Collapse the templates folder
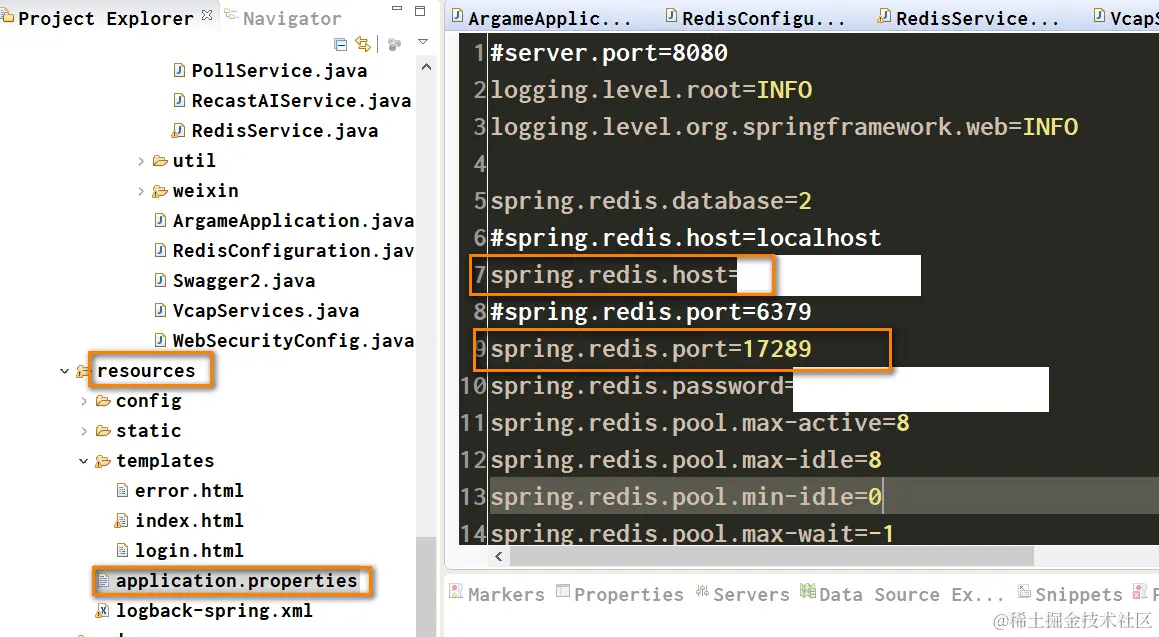This screenshot has height=637, width=1159. tap(84, 461)
